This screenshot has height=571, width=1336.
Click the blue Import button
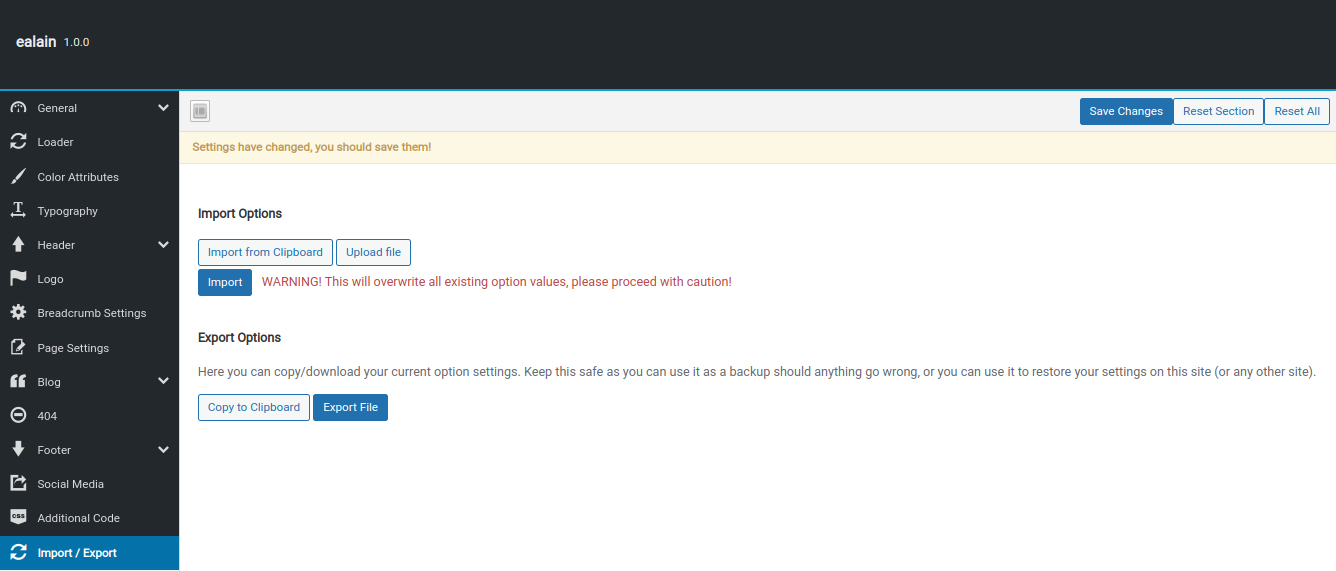225,282
